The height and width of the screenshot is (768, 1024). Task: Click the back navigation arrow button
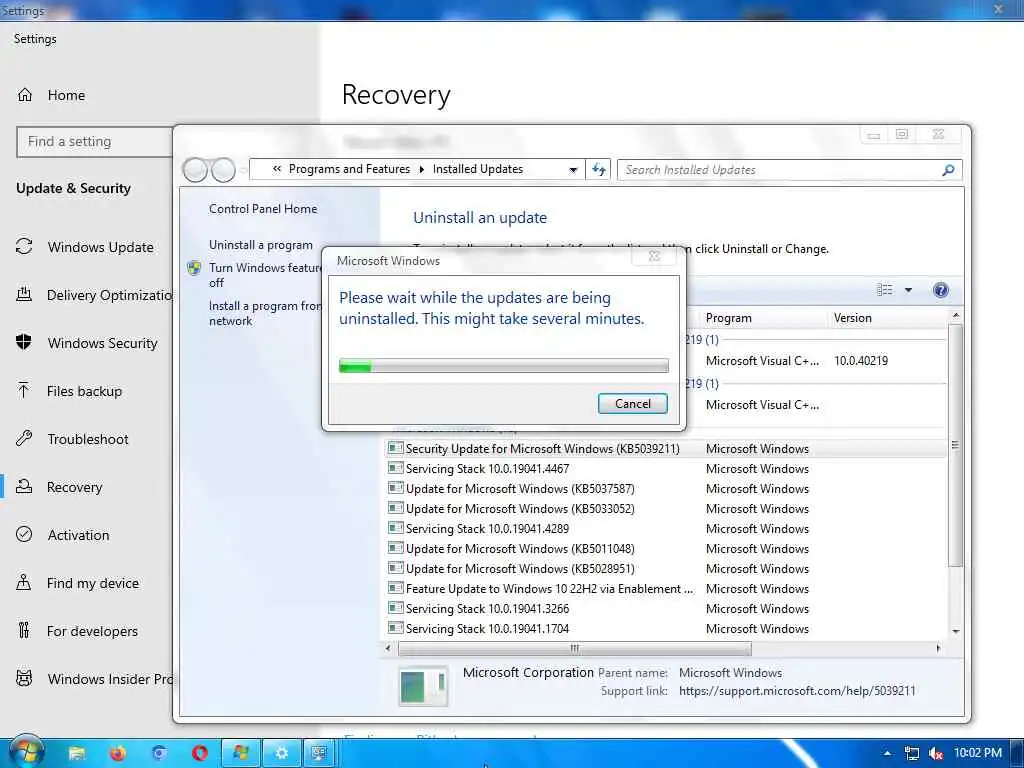(x=195, y=170)
